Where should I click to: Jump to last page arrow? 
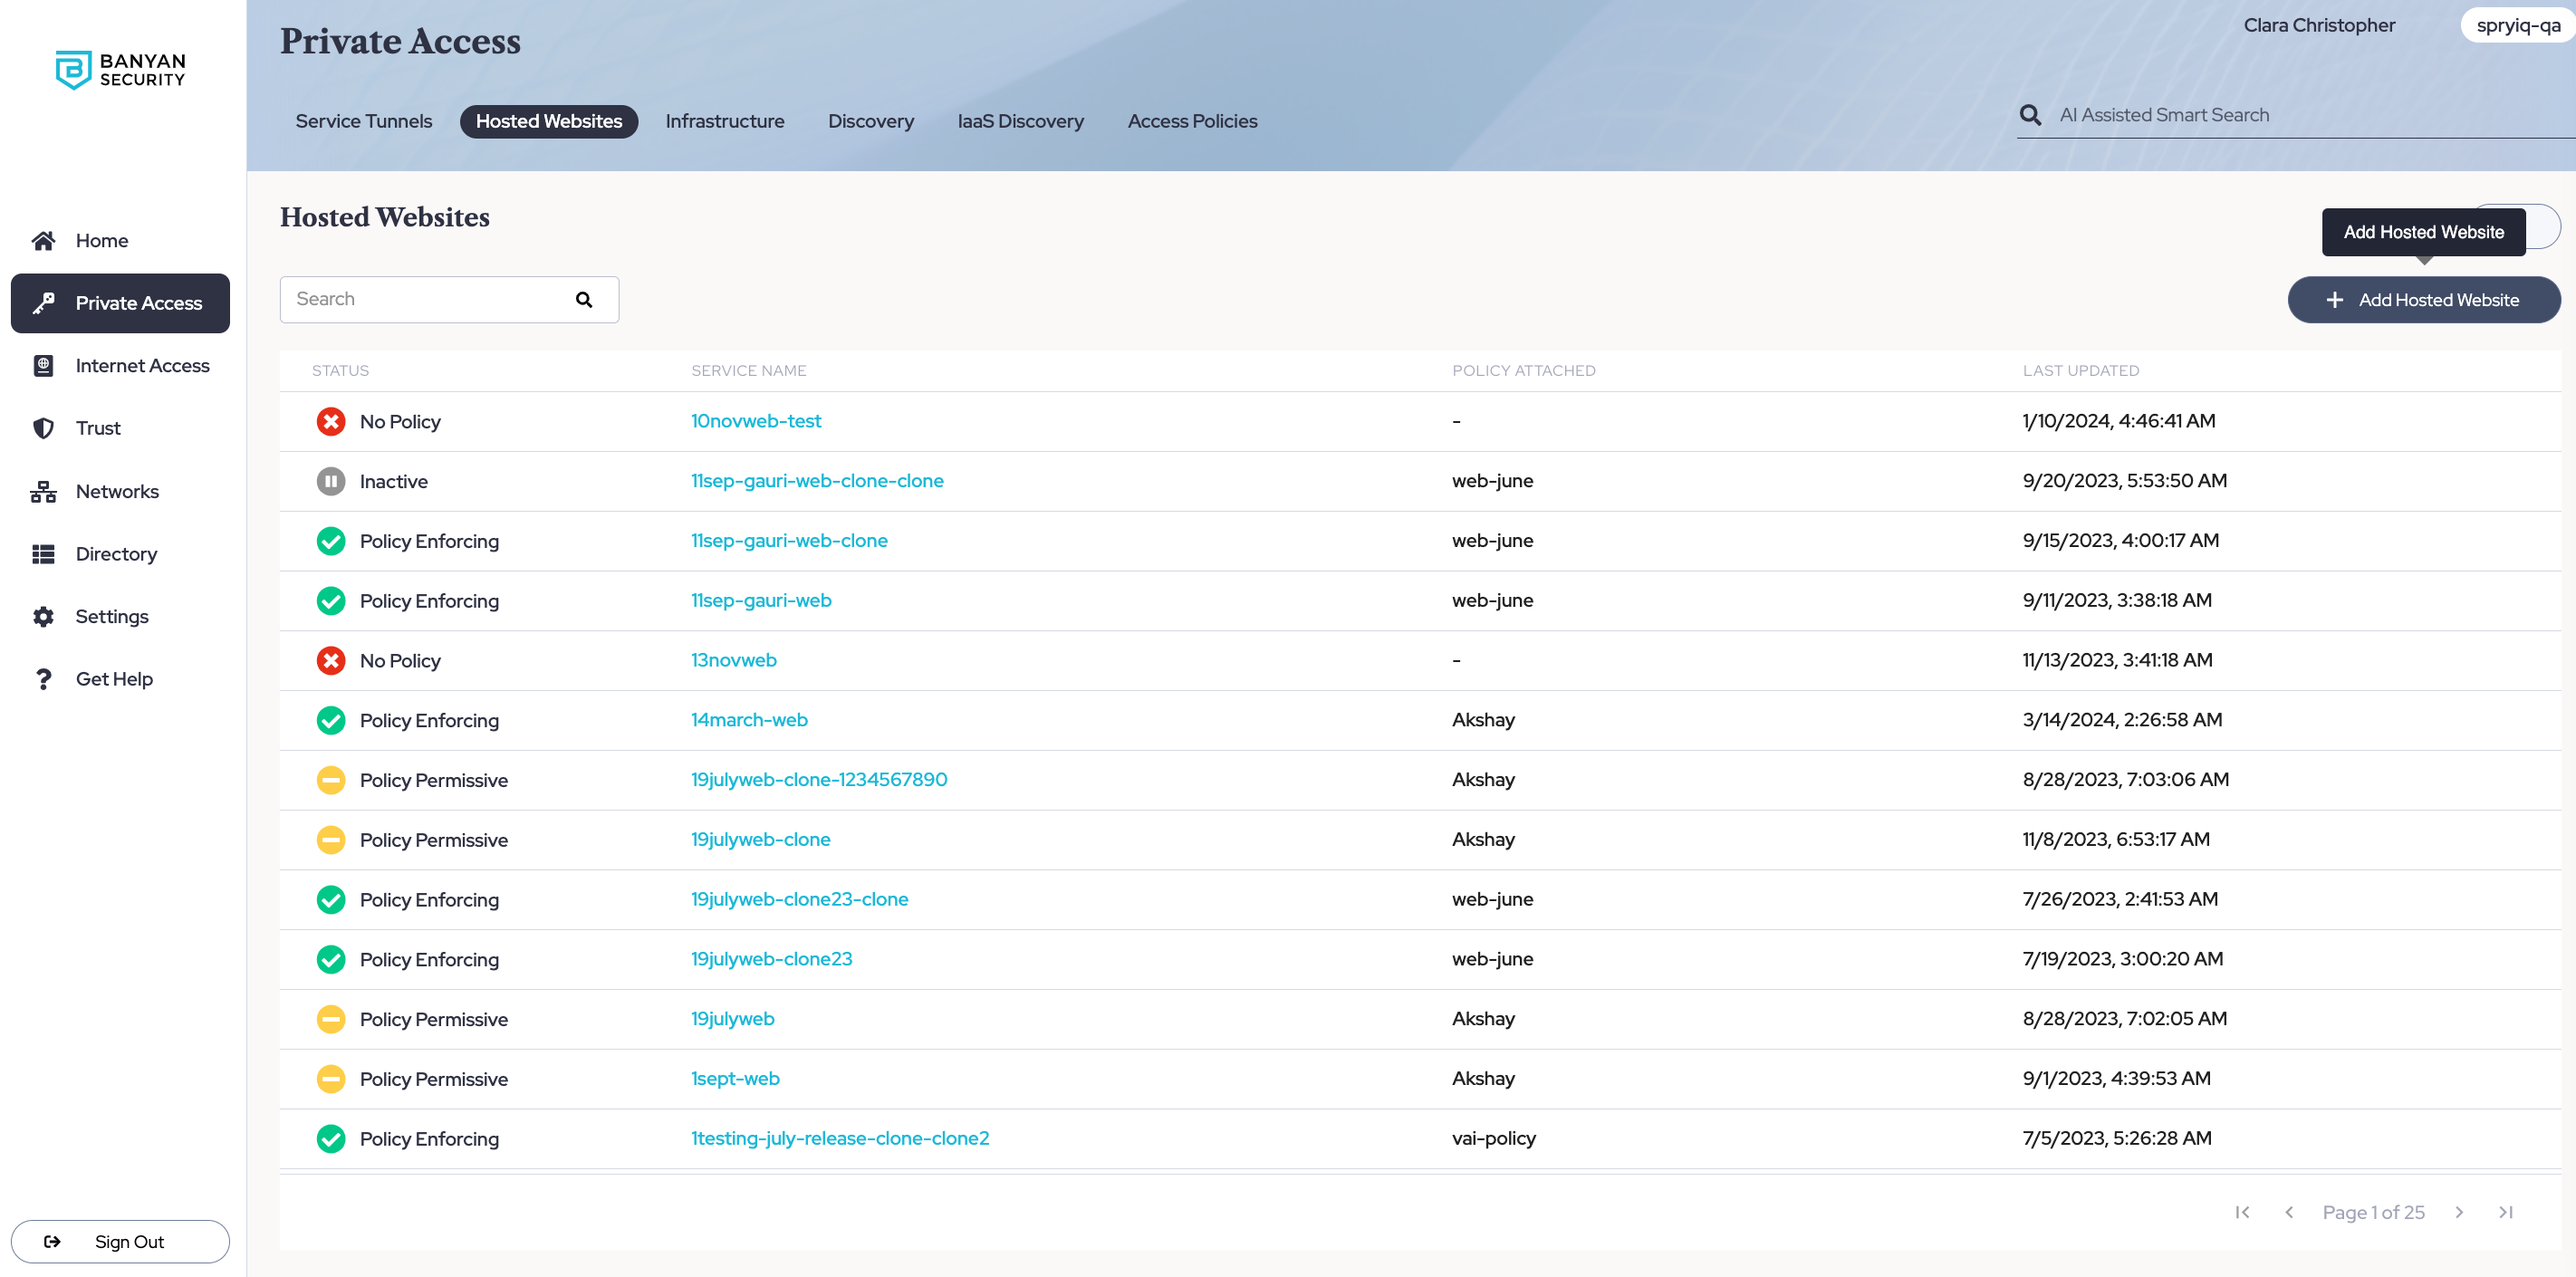[x=2506, y=1212]
